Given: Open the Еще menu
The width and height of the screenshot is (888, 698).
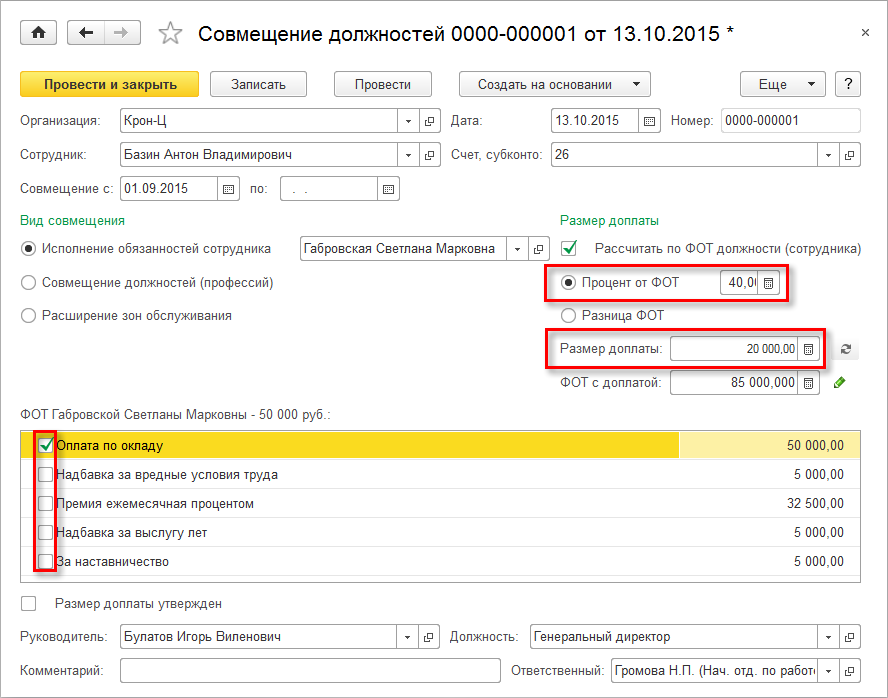Looking at the screenshot, I should pyautogui.click(x=783, y=84).
